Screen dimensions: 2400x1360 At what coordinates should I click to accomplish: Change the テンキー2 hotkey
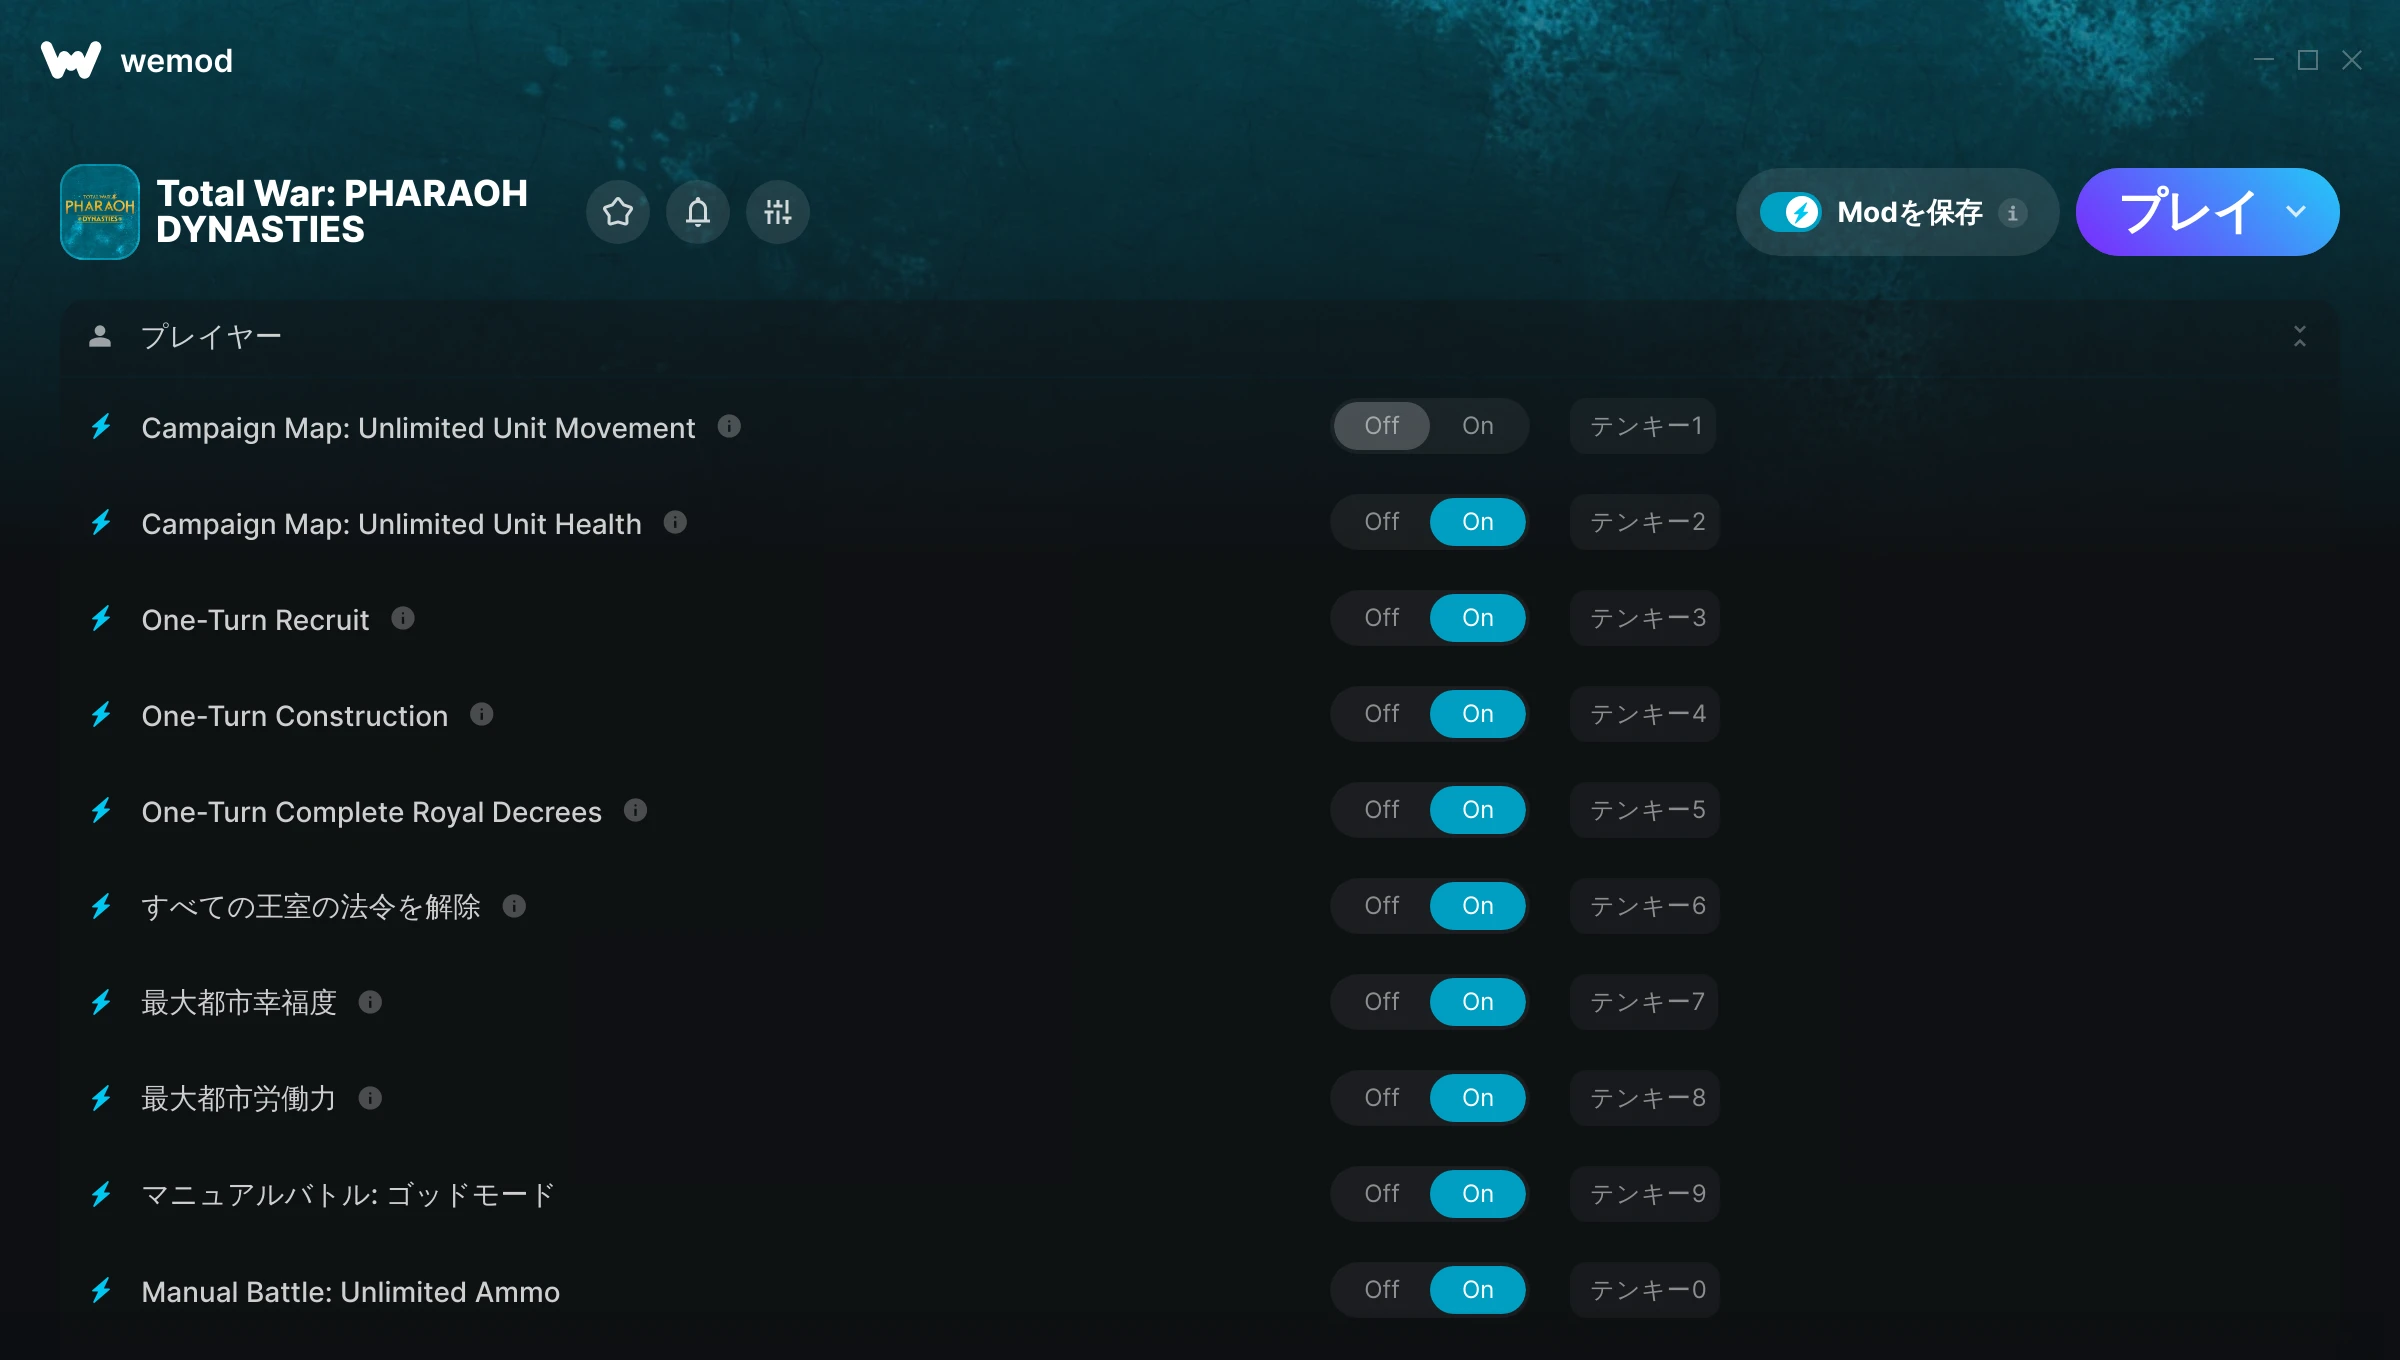pyautogui.click(x=1645, y=522)
